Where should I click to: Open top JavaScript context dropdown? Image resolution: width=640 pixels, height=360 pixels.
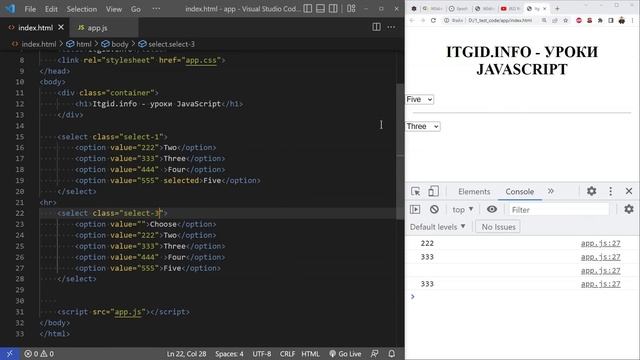[462, 209]
